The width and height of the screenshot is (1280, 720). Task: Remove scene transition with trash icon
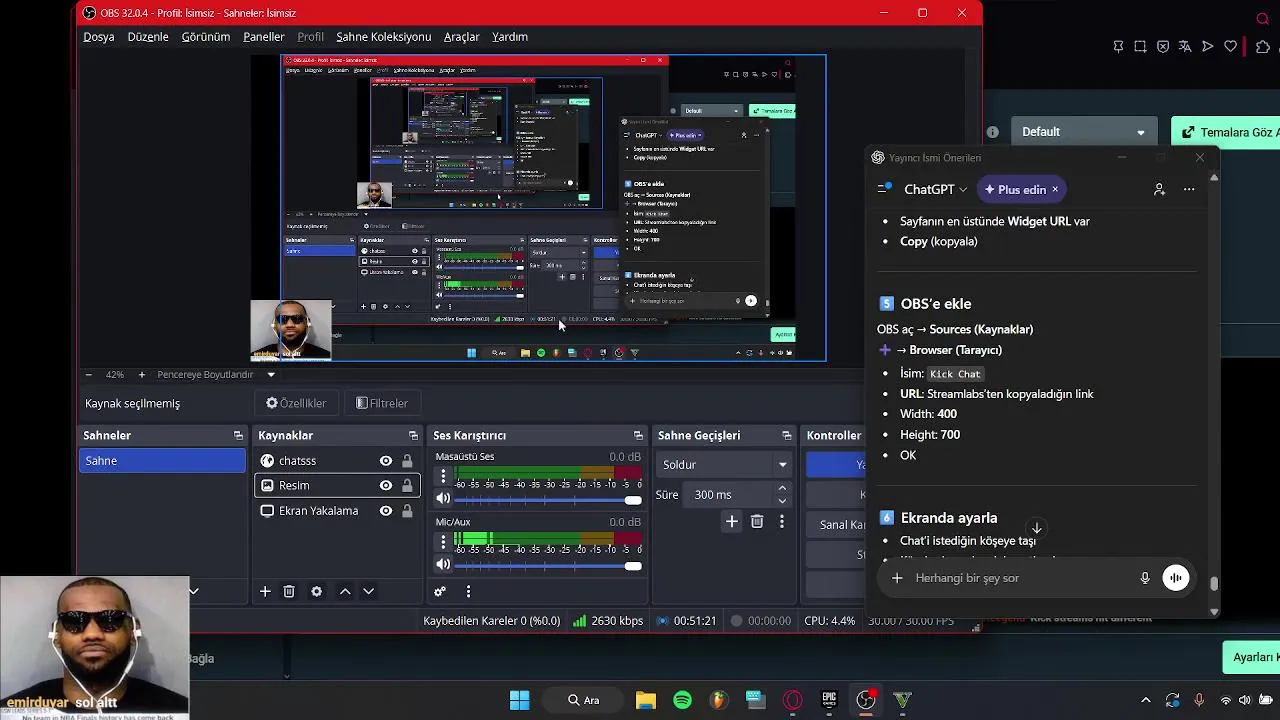click(757, 521)
